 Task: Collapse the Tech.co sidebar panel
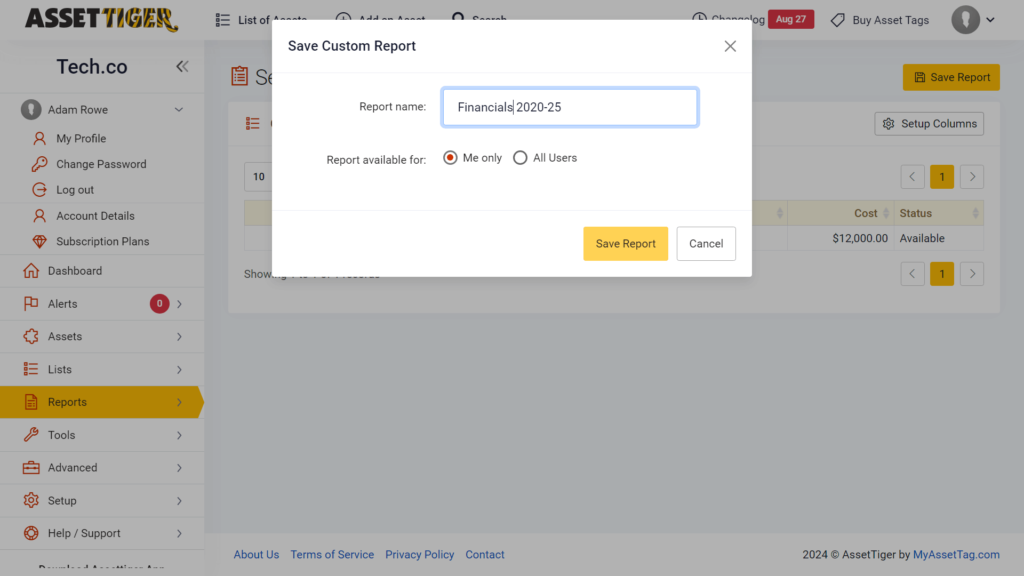tap(182, 66)
